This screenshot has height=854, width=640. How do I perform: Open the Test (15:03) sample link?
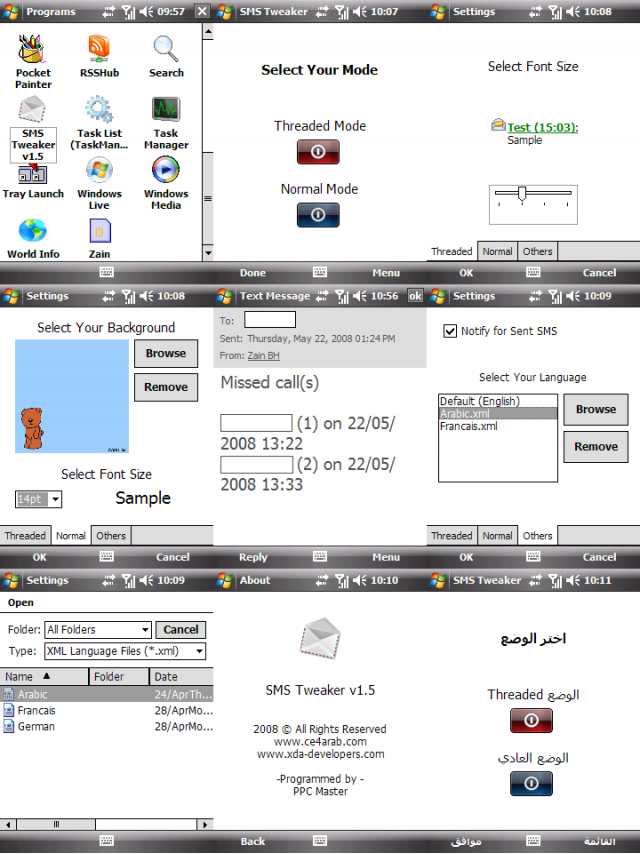click(x=543, y=127)
